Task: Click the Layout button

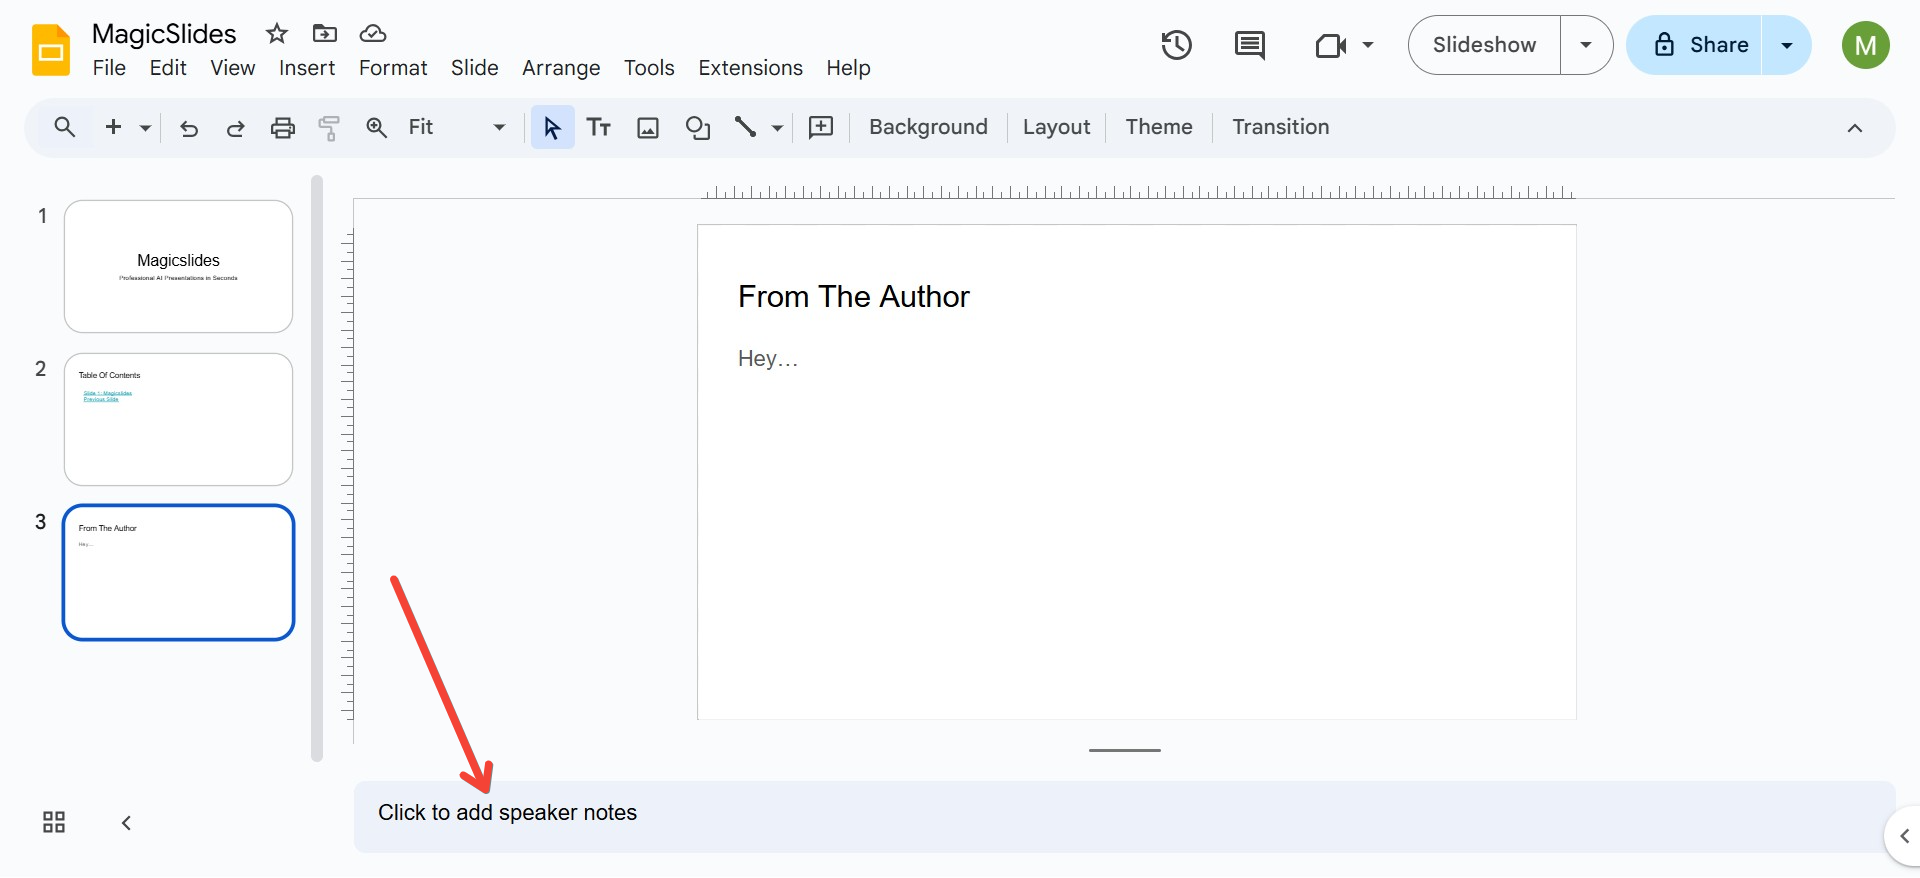Action: coord(1056,127)
